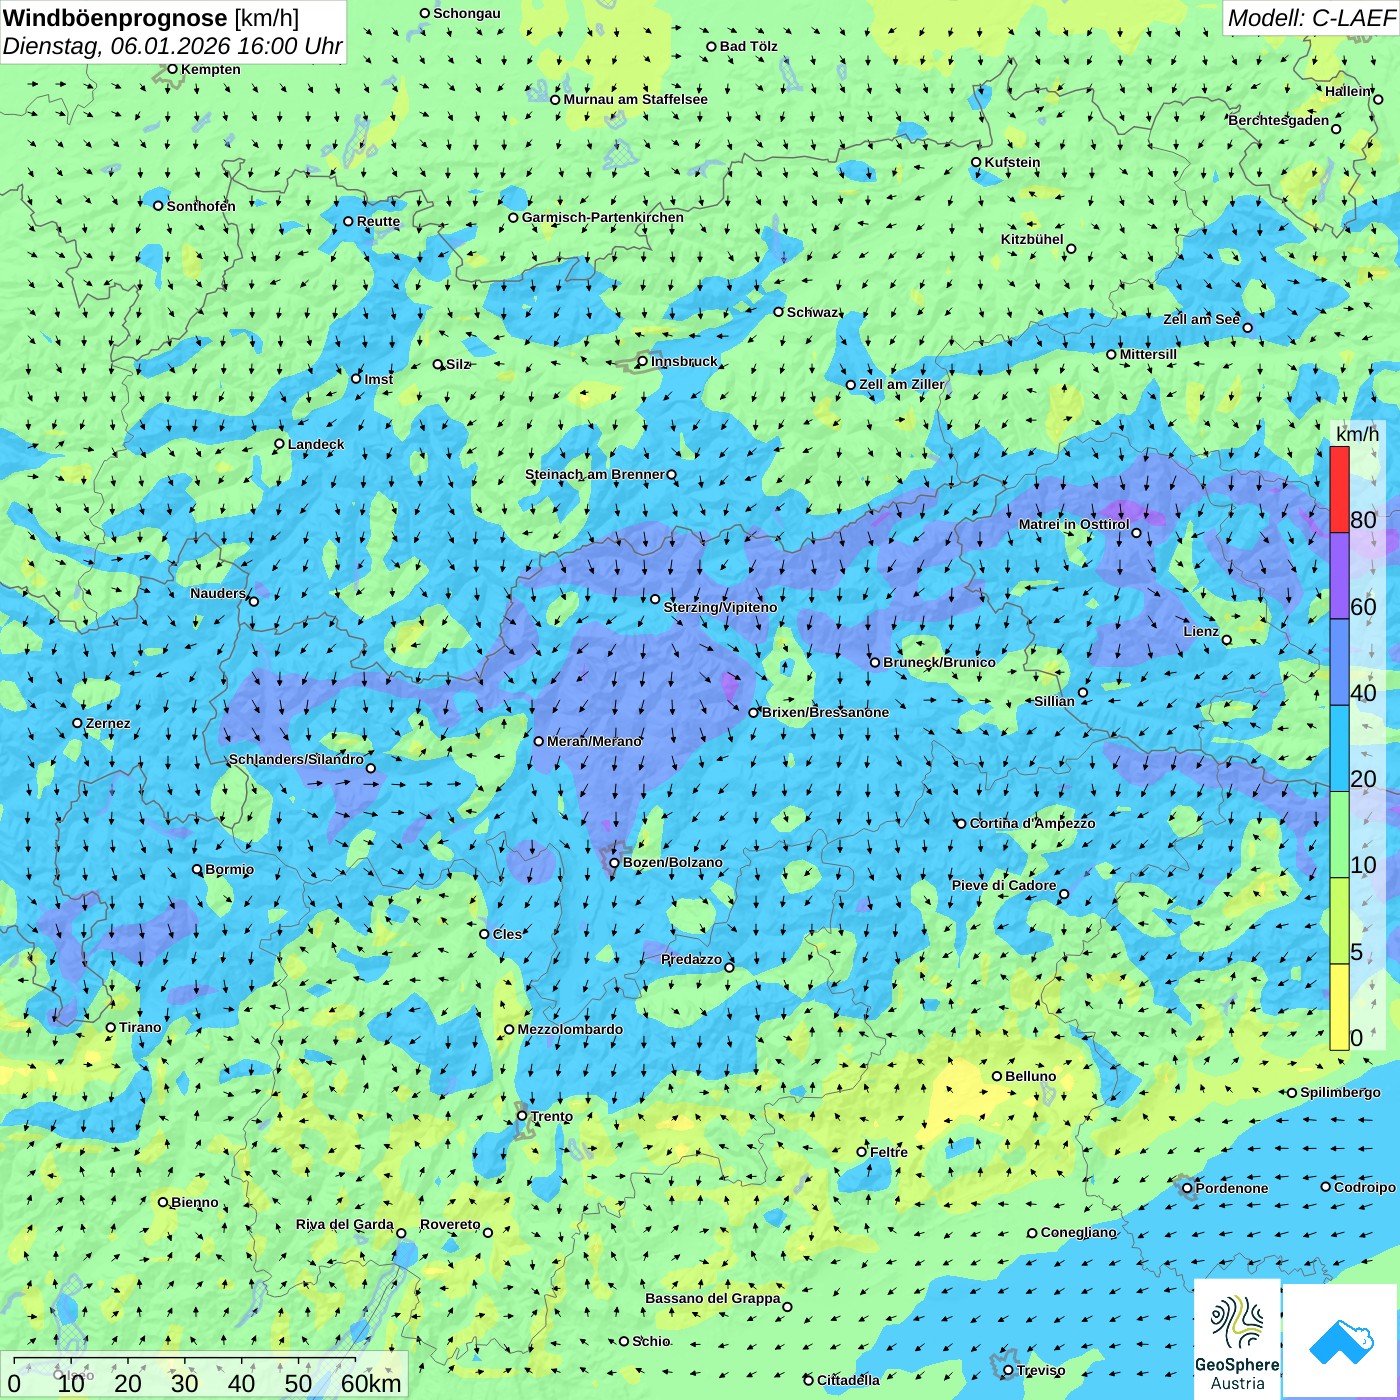Image resolution: width=1400 pixels, height=1400 pixels.
Task: Click the Matrei in Osttirol label
Action: click(x=1074, y=524)
